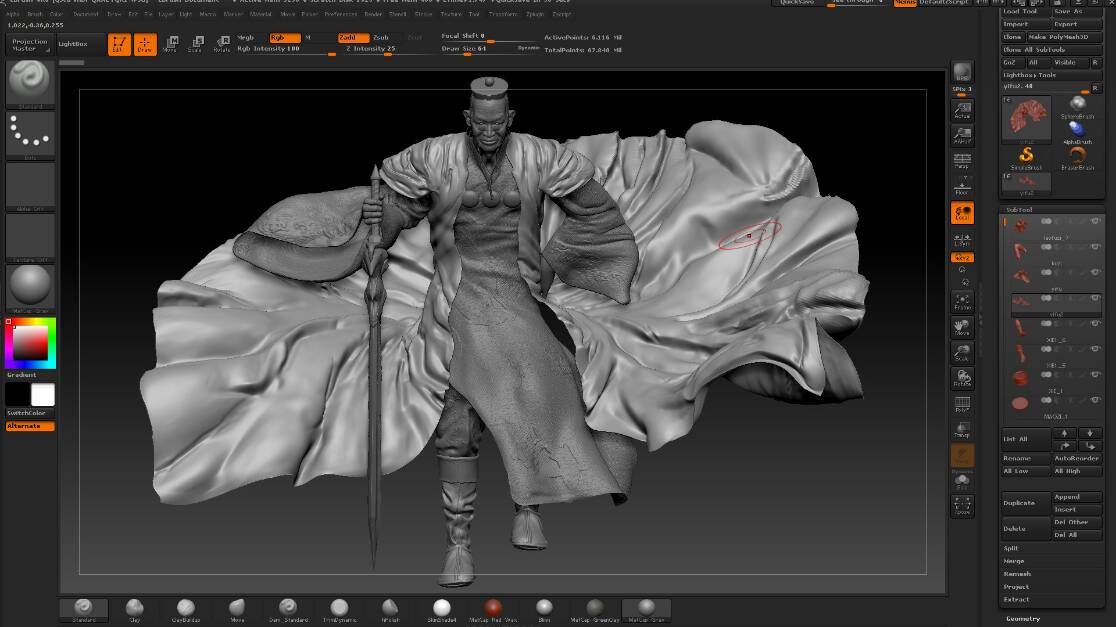Select the Draw mode button

click(x=146, y=44)
